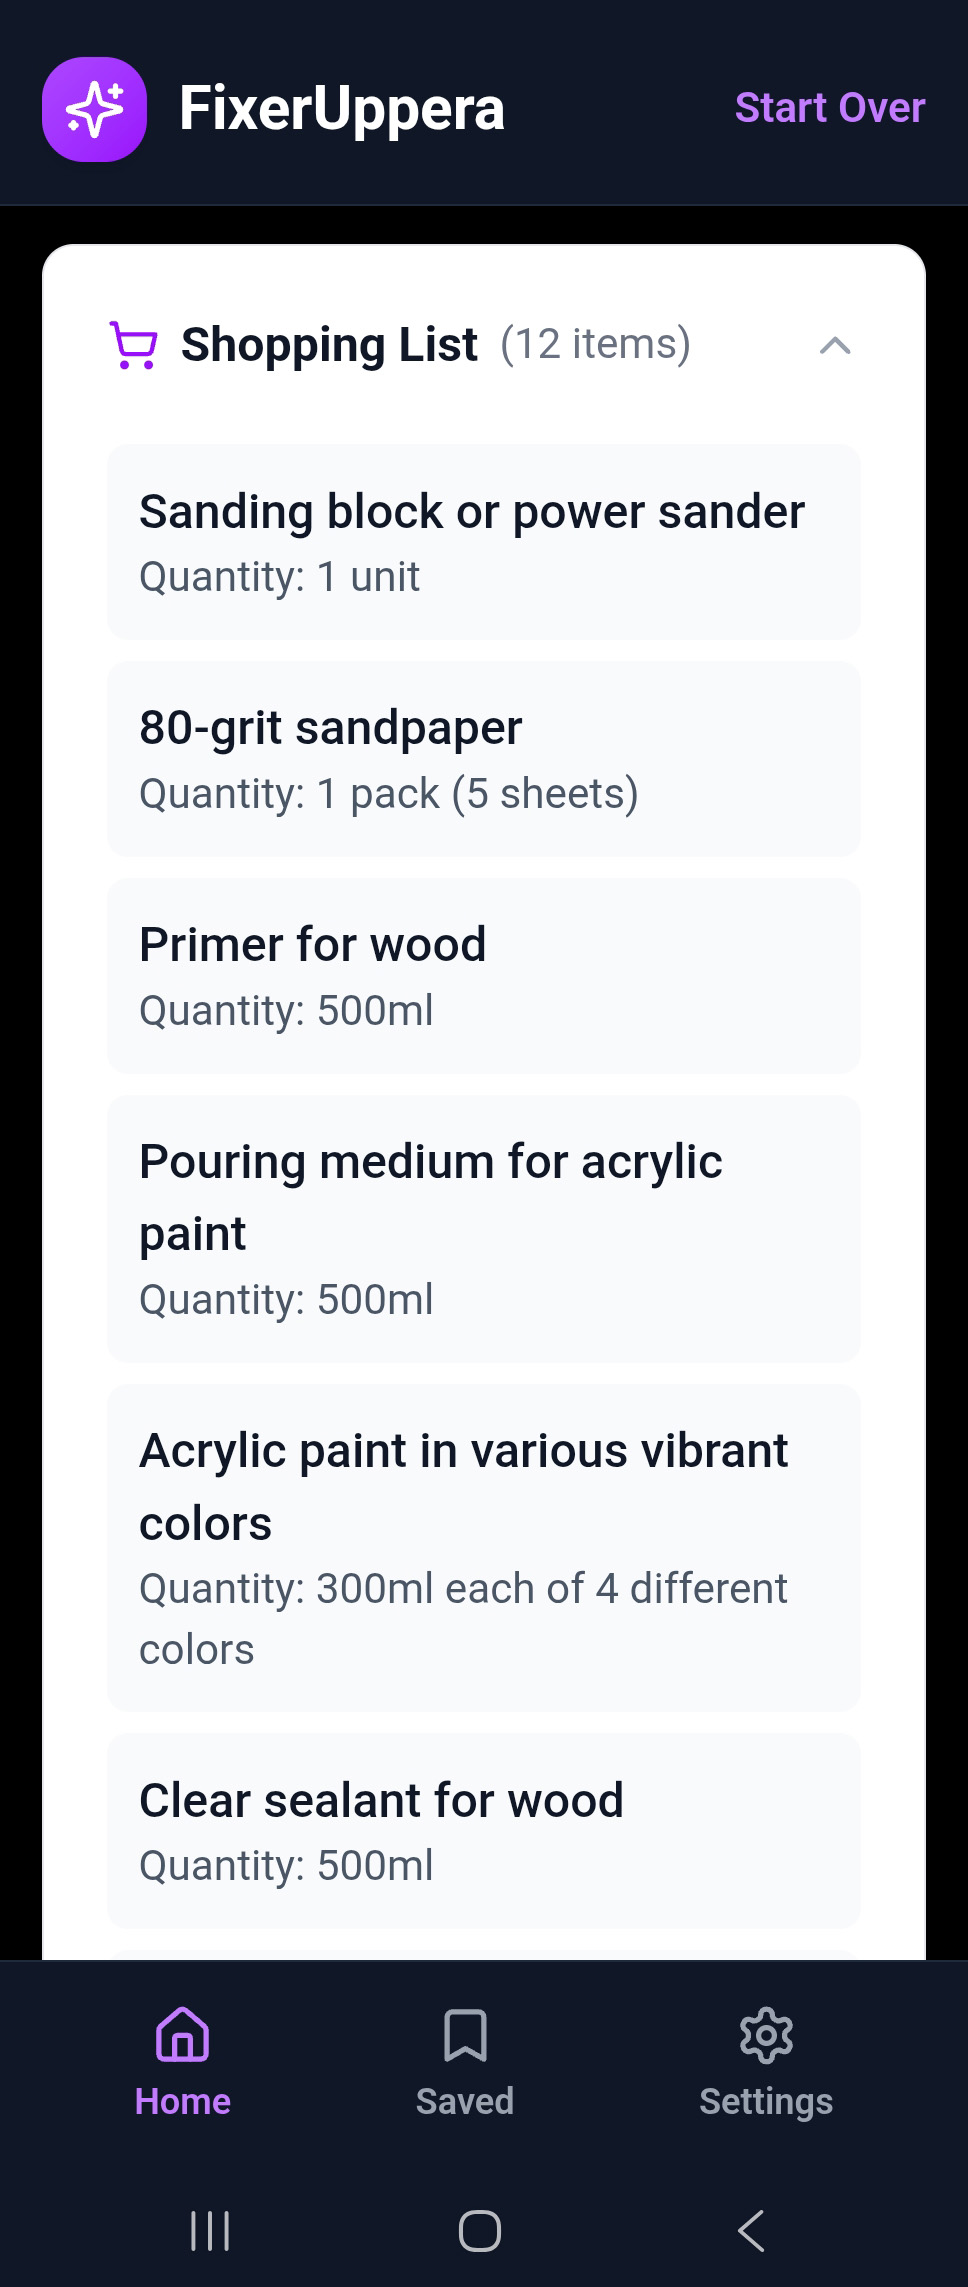This screenshot has width=968, height=2287.
Task: Click the shopping cart icon
Action: click(x=133, y=345)
